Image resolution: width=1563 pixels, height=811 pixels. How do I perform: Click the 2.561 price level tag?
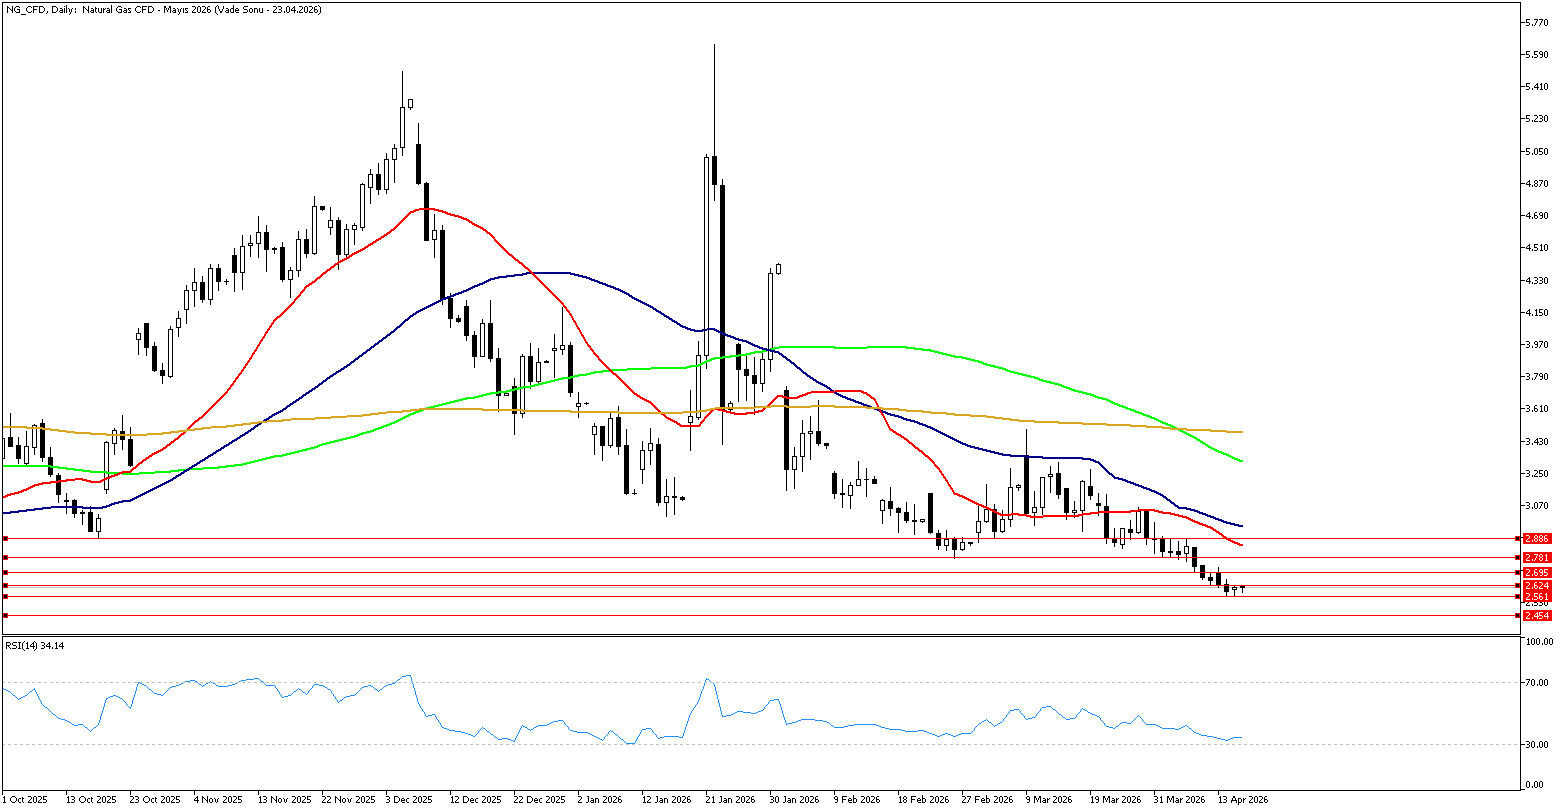[1538, 596]
